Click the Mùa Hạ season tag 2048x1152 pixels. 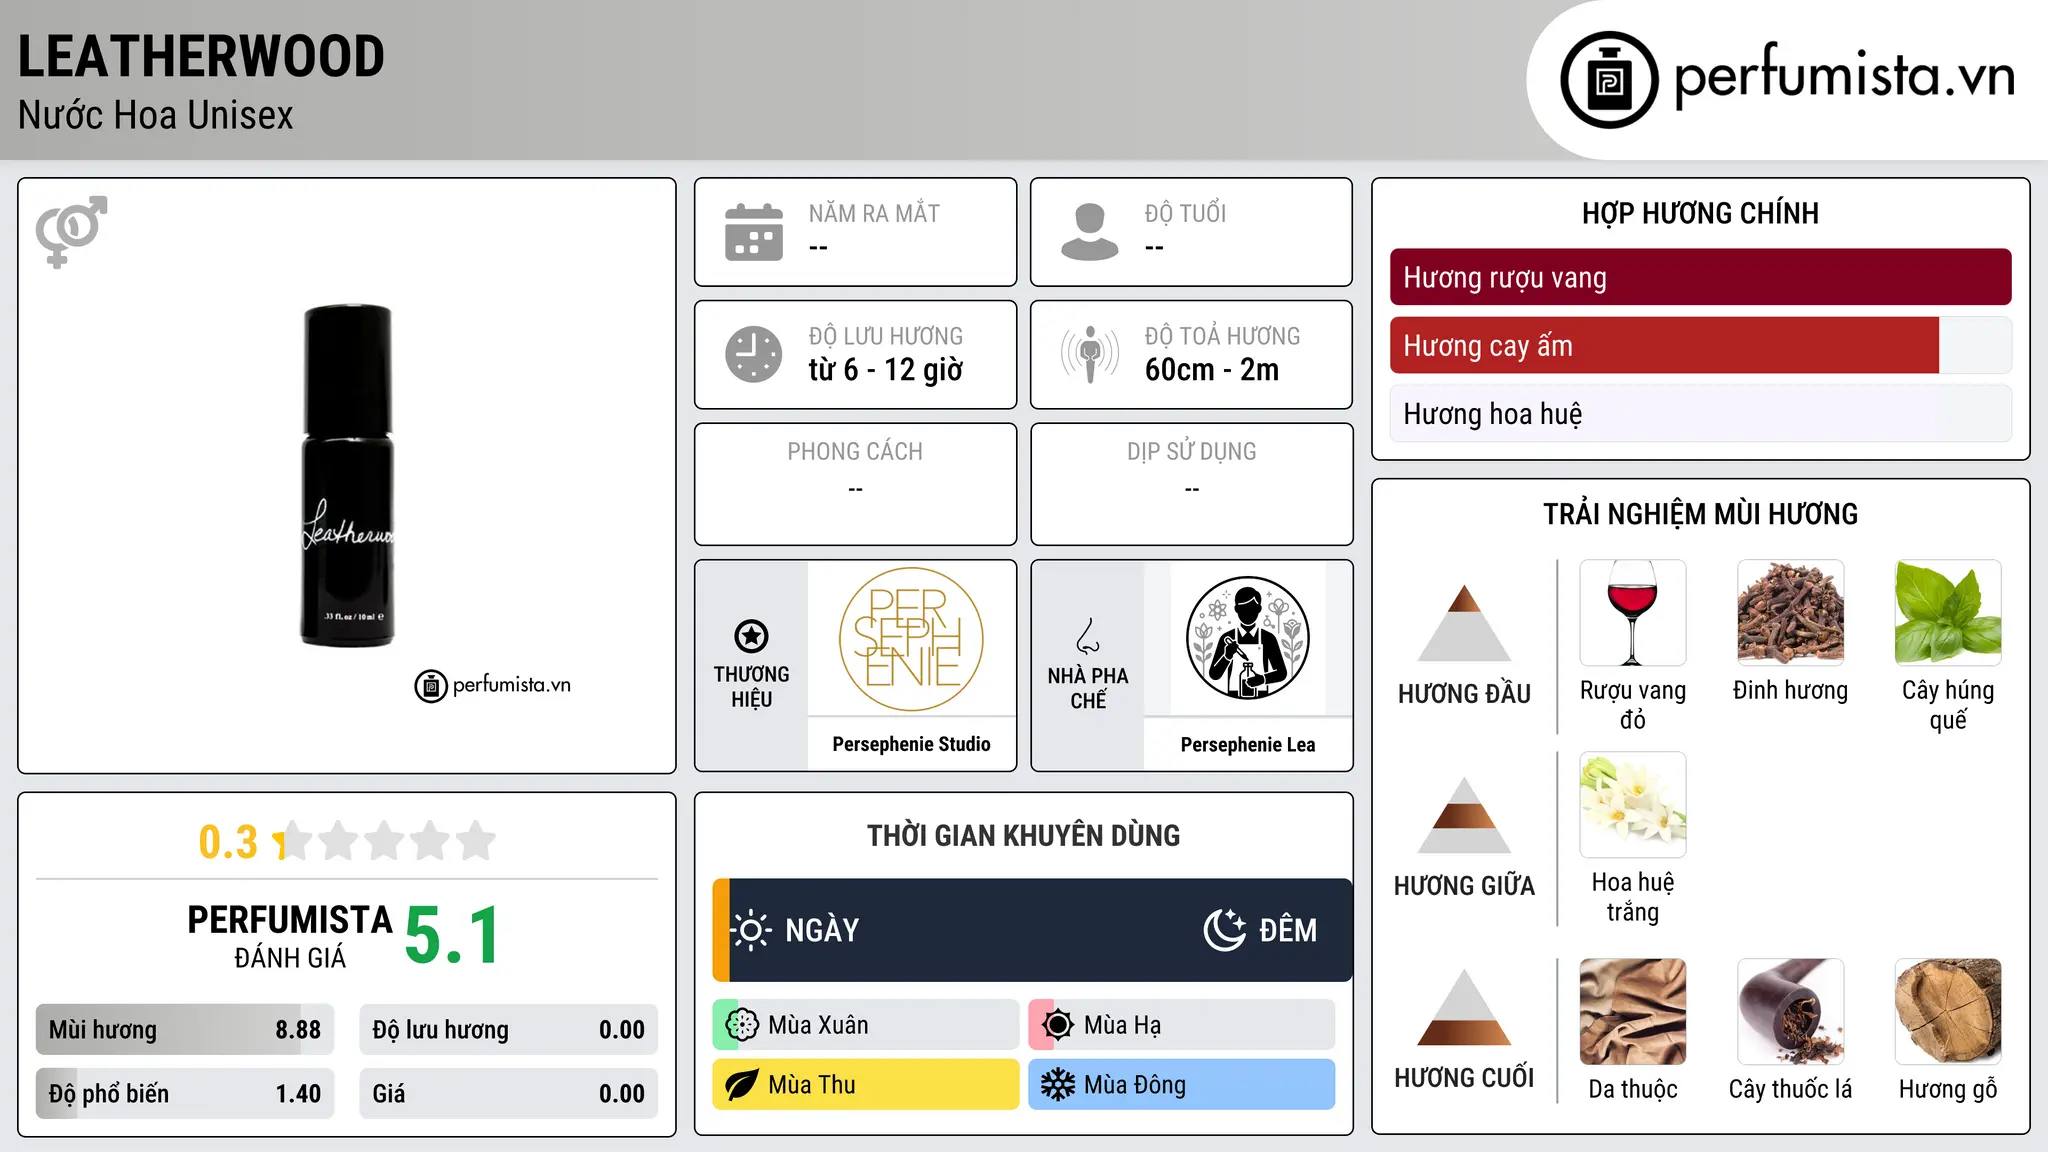pos(1182,1025)
